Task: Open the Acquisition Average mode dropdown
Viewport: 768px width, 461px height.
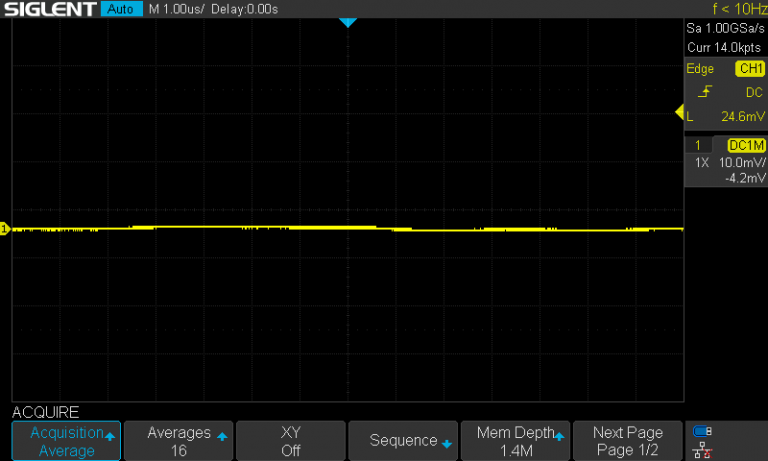Action: tap(66, 441)
